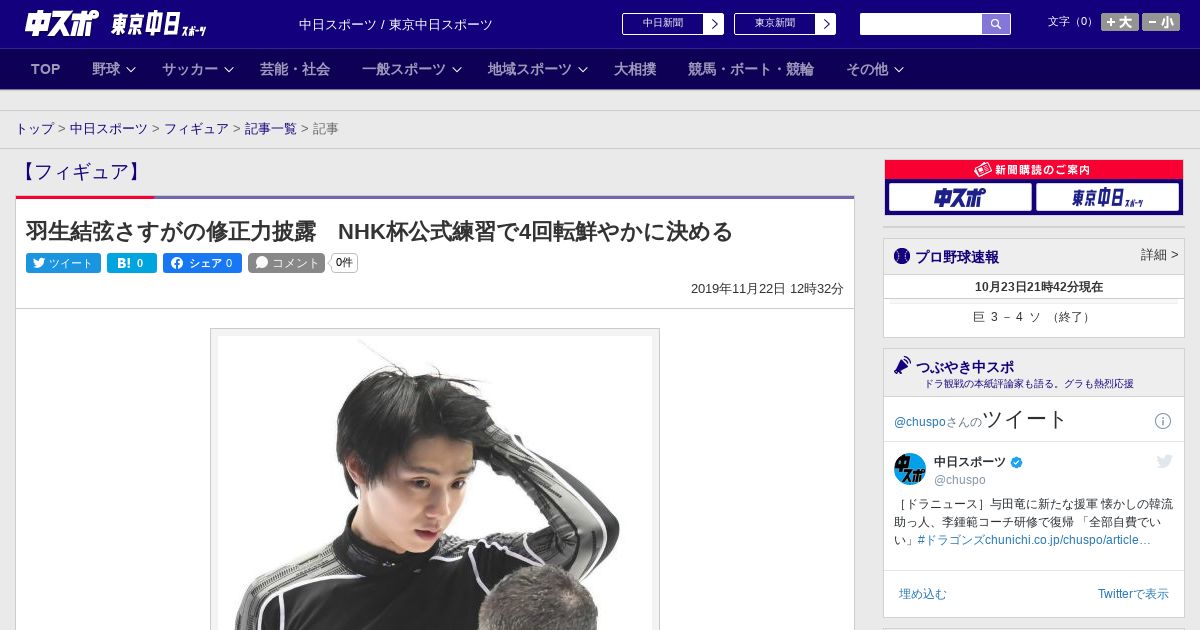This screenshot has height=630, width=1200.
Task: Expand the 地域スポーツ menu
Action: pyautogui.click(x=538, y=69)
